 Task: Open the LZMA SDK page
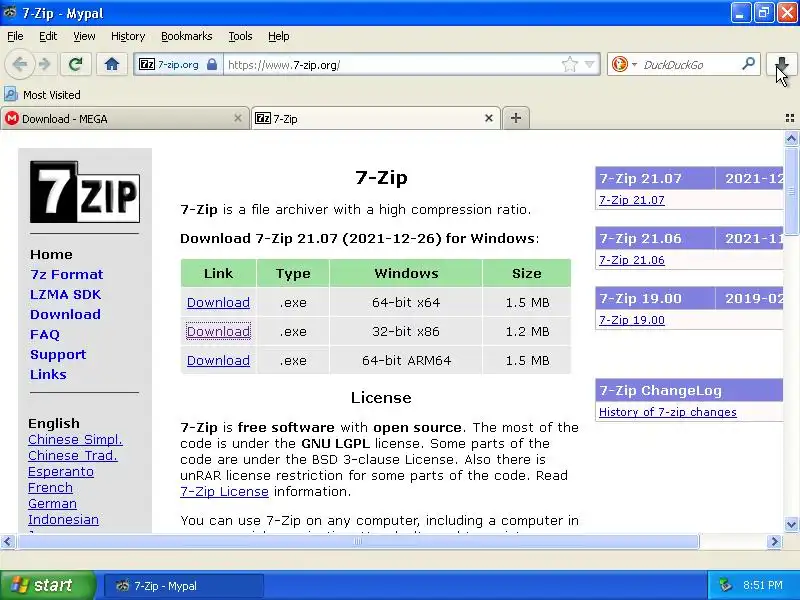tap(65, 294)
